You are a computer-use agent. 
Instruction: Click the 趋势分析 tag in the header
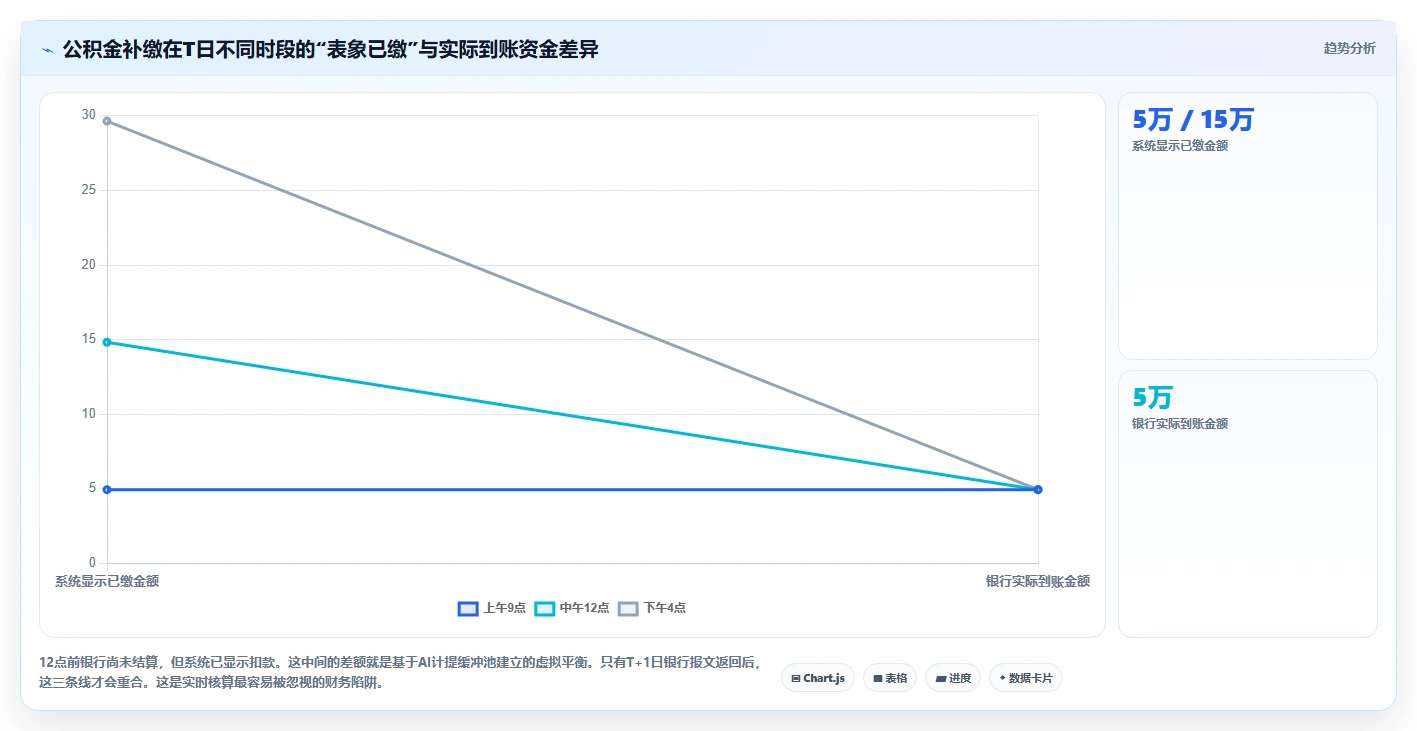tap(1349, 48)
